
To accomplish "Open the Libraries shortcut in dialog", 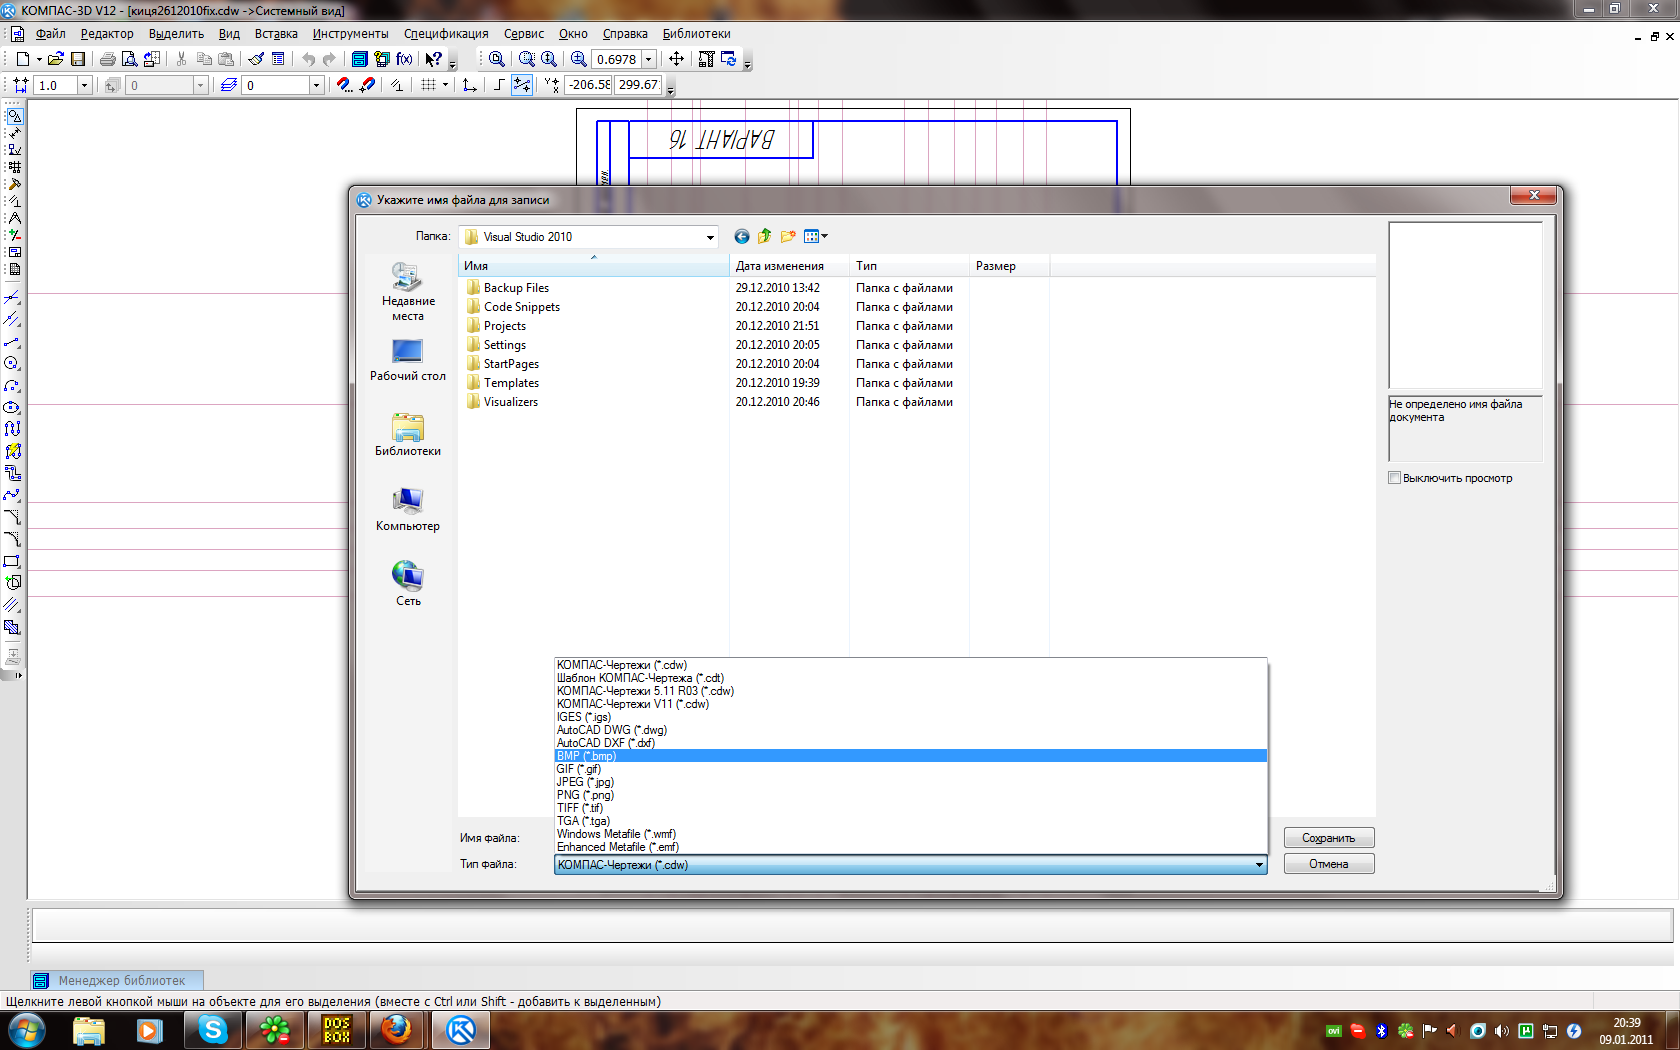I will click(x=408, y=435).
